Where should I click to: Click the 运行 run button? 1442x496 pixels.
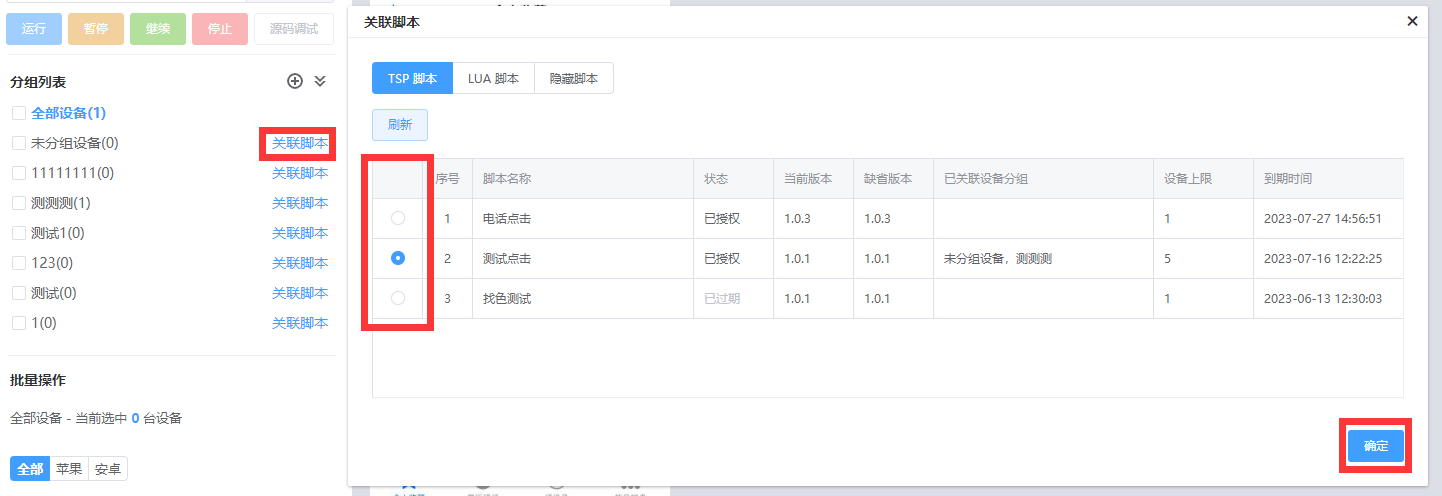[34, 29]
